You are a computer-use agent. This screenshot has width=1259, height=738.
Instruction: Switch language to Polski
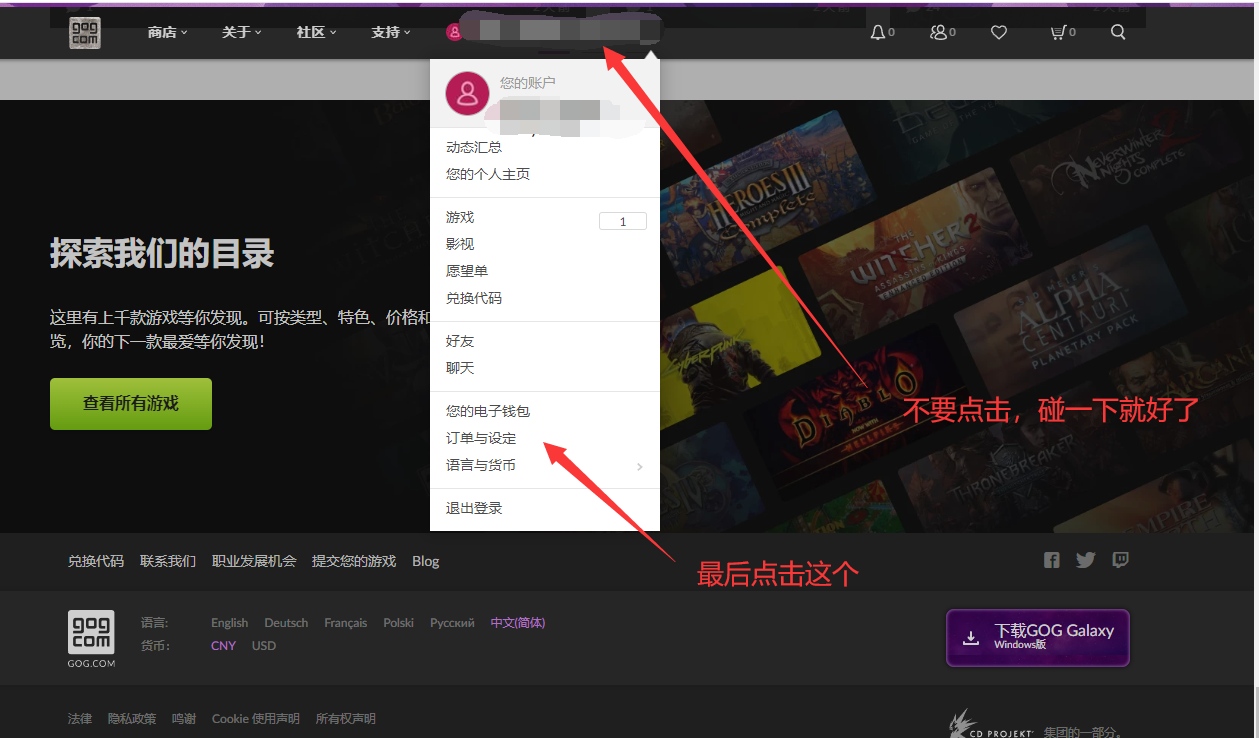398,622
